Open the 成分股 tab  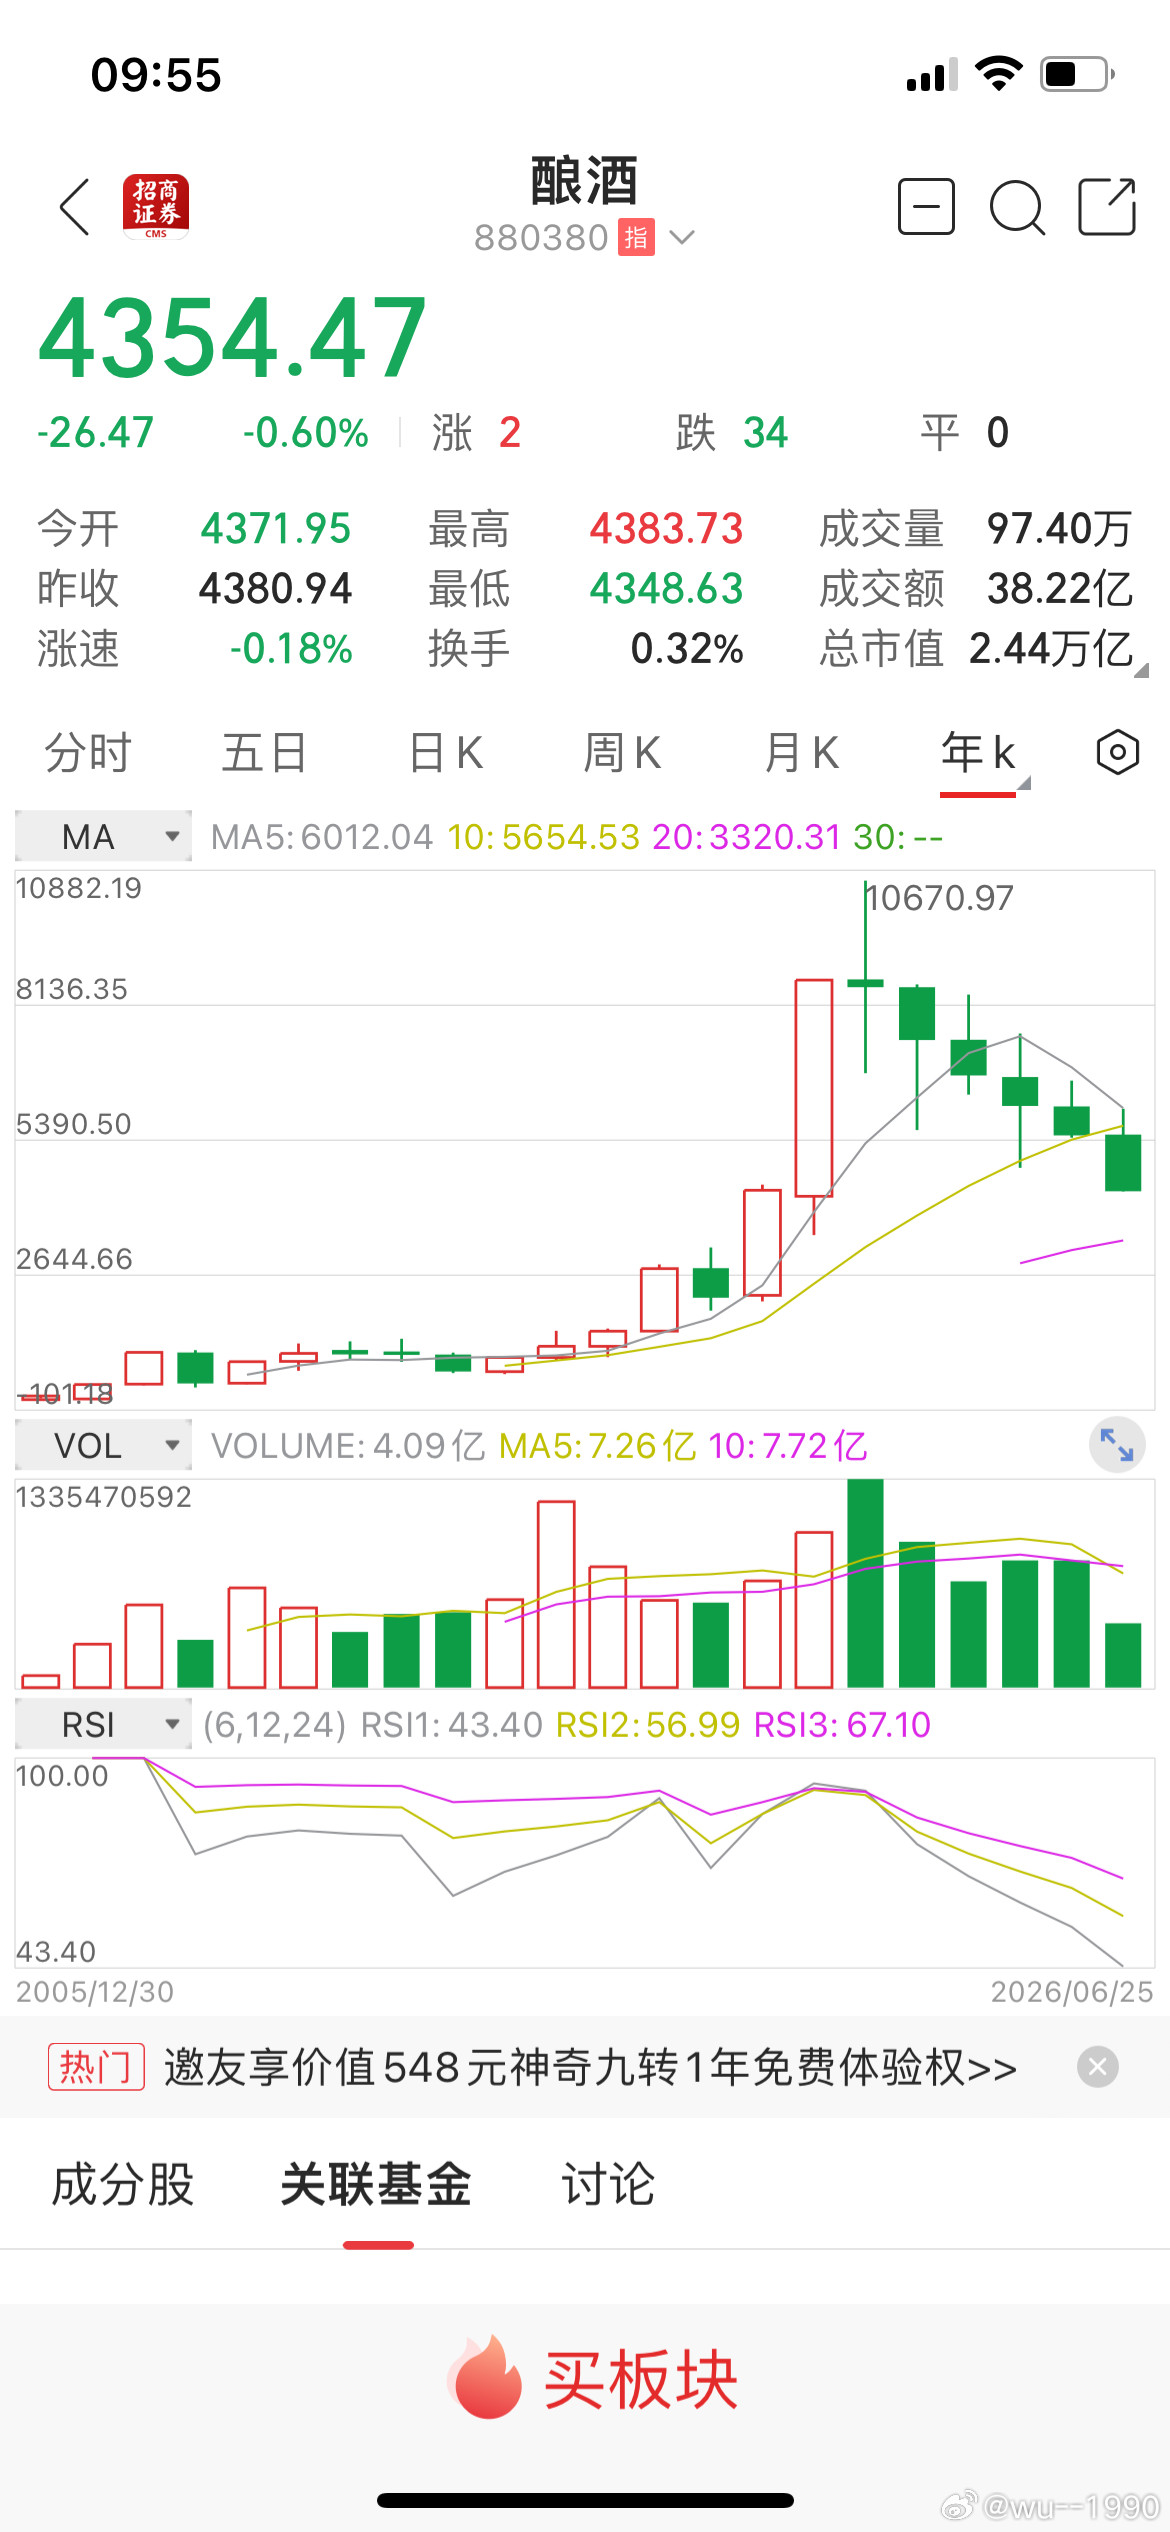(x=123, y=2183)
